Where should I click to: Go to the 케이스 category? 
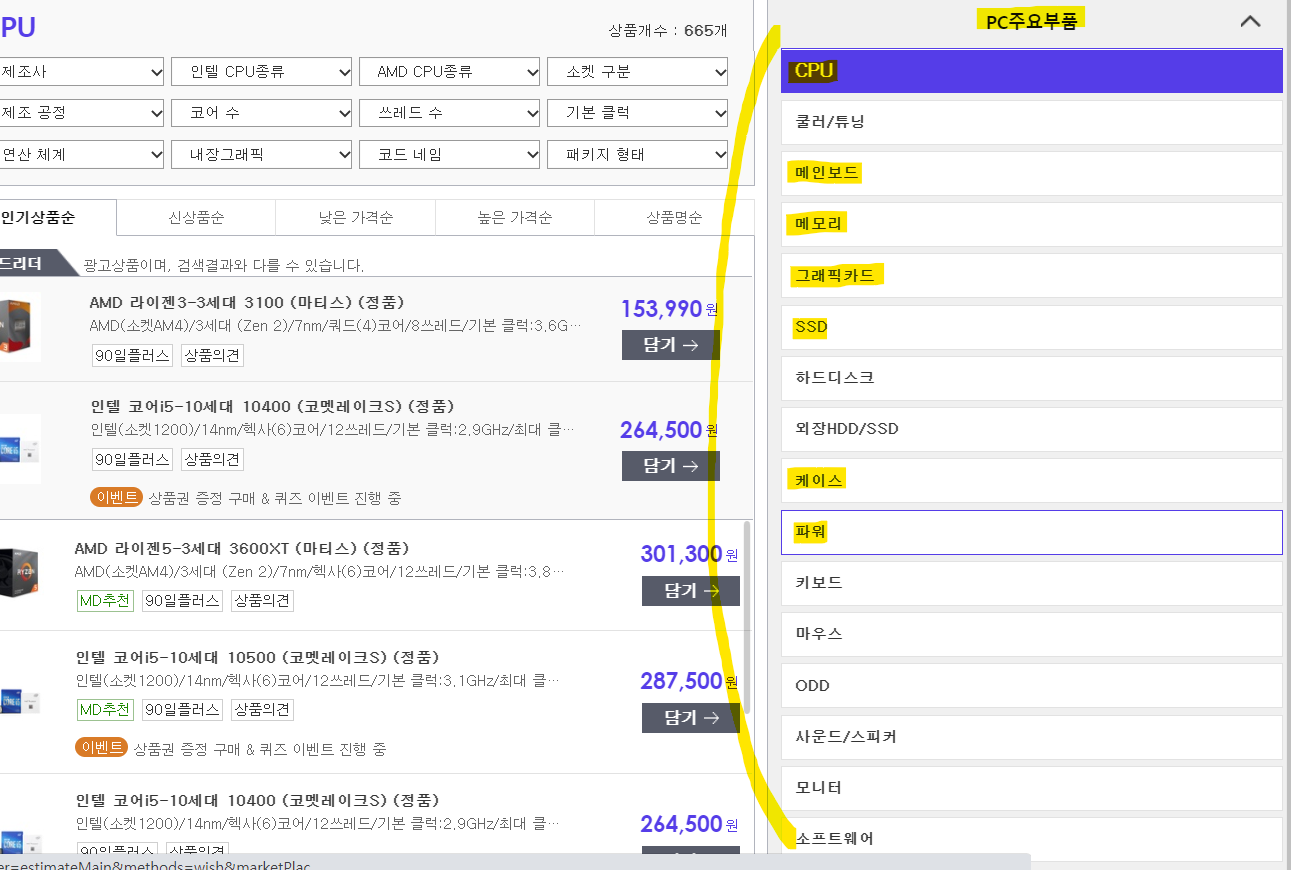pos(1032,480)
